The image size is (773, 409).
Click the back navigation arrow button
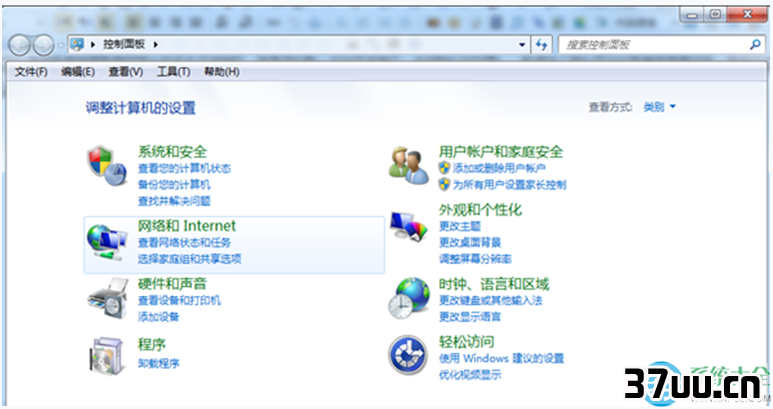tap(20, 45)
